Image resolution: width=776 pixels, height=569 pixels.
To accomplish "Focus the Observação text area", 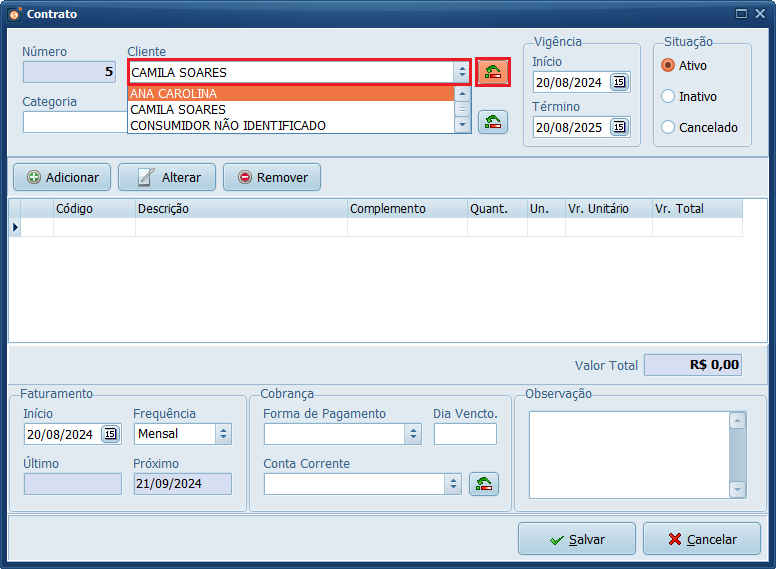I will point(630,455).
